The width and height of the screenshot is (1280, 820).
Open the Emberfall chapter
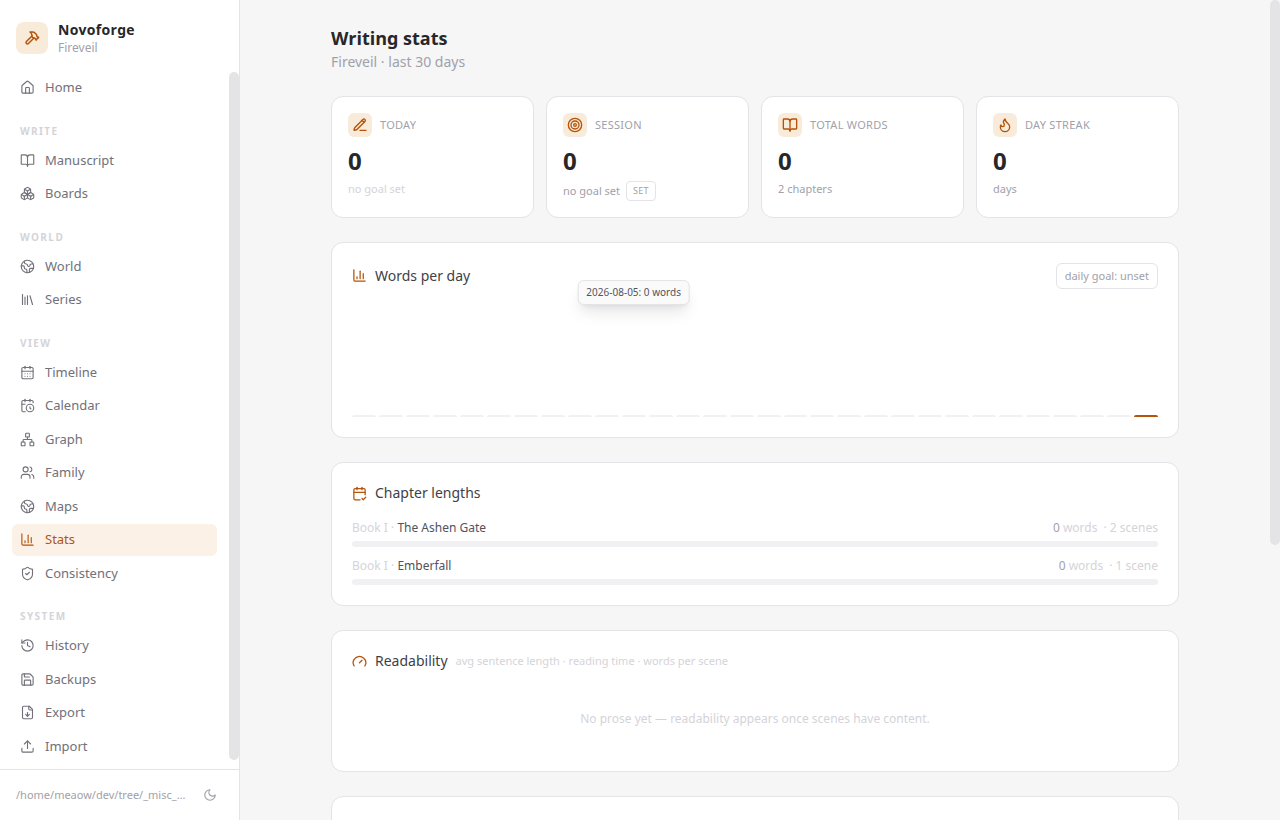(424, 565)
